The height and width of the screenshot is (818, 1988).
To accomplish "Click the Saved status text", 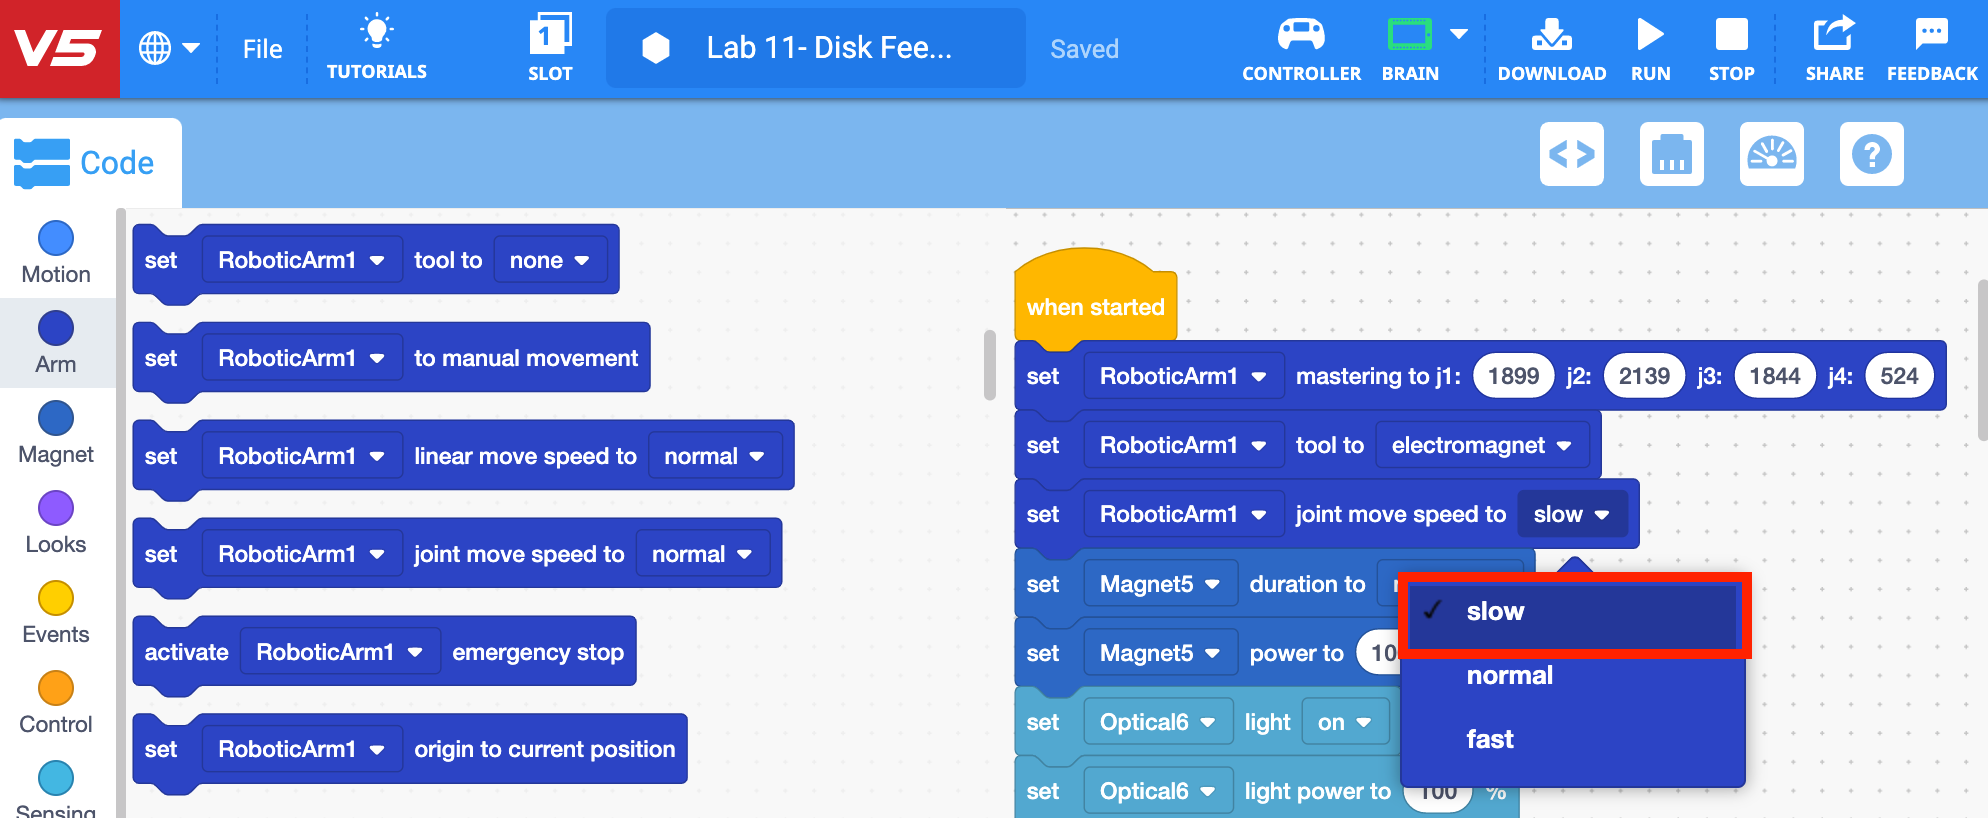I will [1084, 49].
